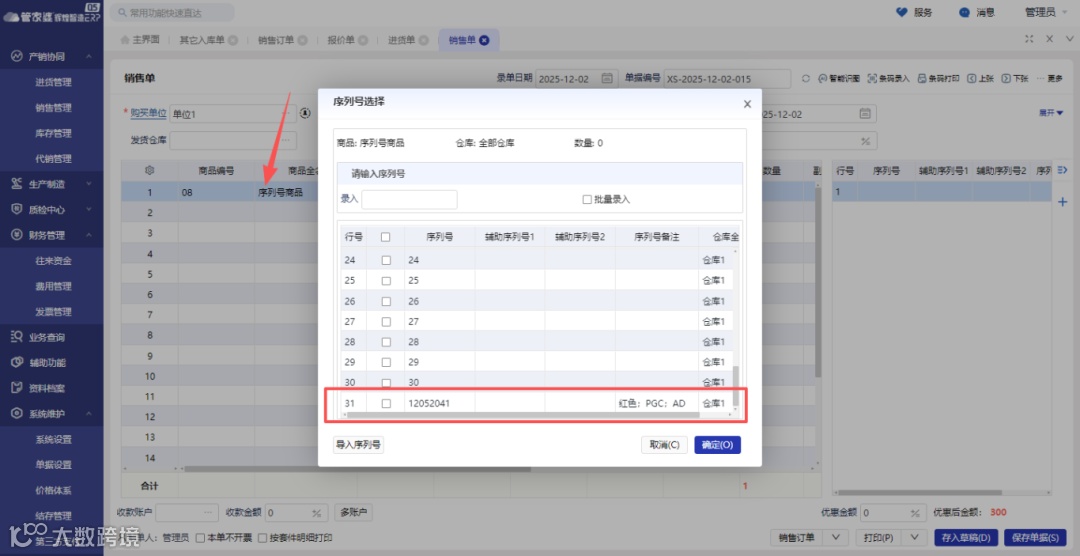Collapse the 财务管理 sidebar section

[x=89, y=235]
